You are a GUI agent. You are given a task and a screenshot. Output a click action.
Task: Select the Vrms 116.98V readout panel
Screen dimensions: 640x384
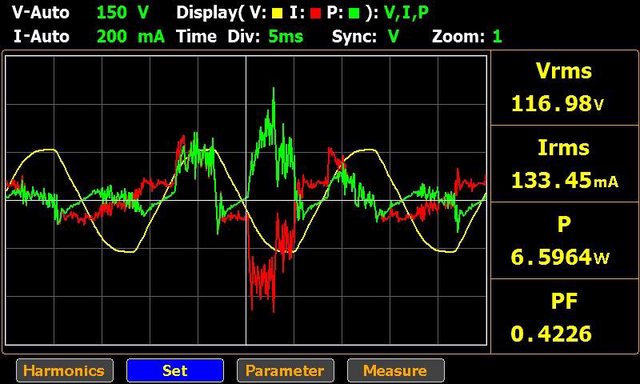tap(564, 88)
